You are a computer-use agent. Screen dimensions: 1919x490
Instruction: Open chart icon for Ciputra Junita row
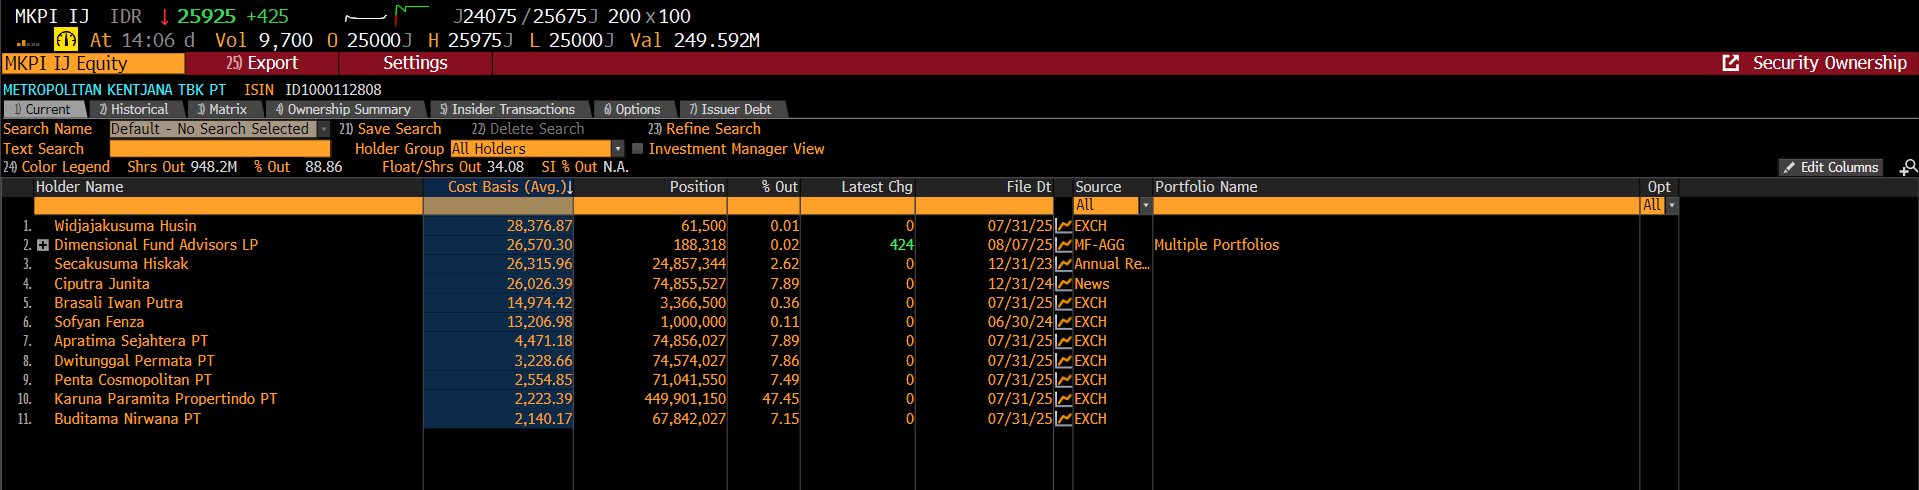[1064, 284]
